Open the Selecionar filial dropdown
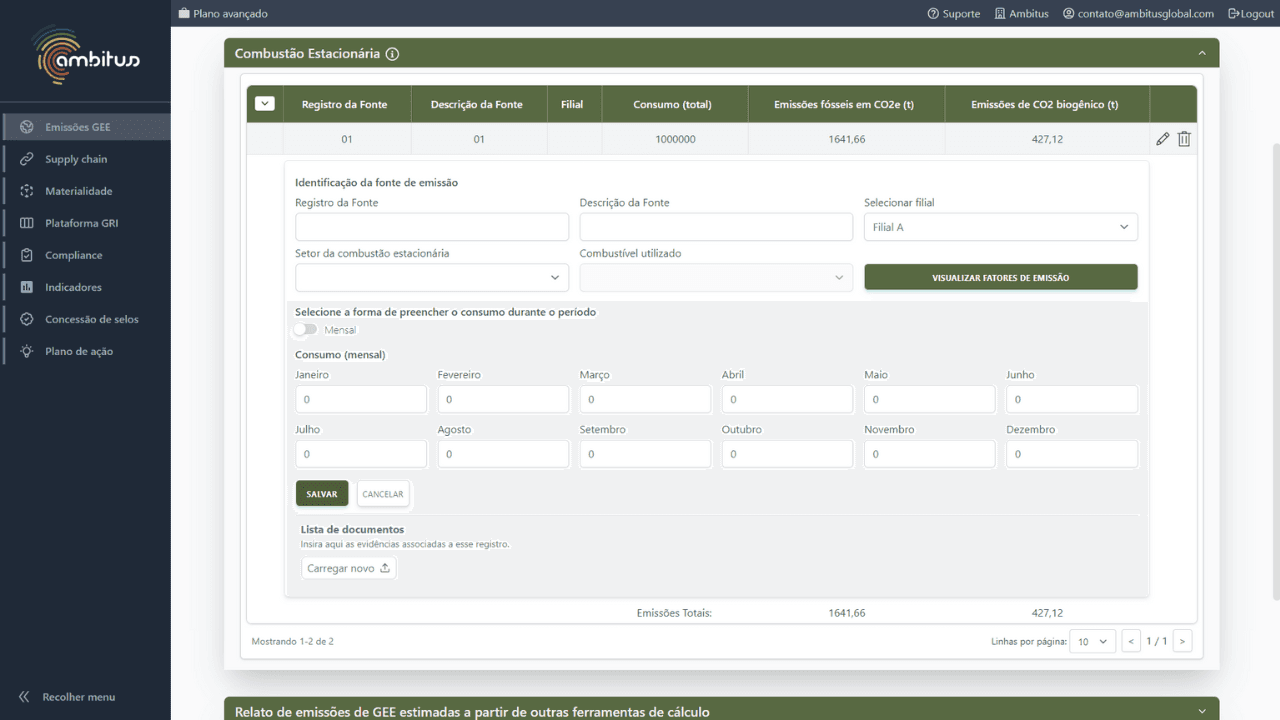 [x=1001, y=227]
